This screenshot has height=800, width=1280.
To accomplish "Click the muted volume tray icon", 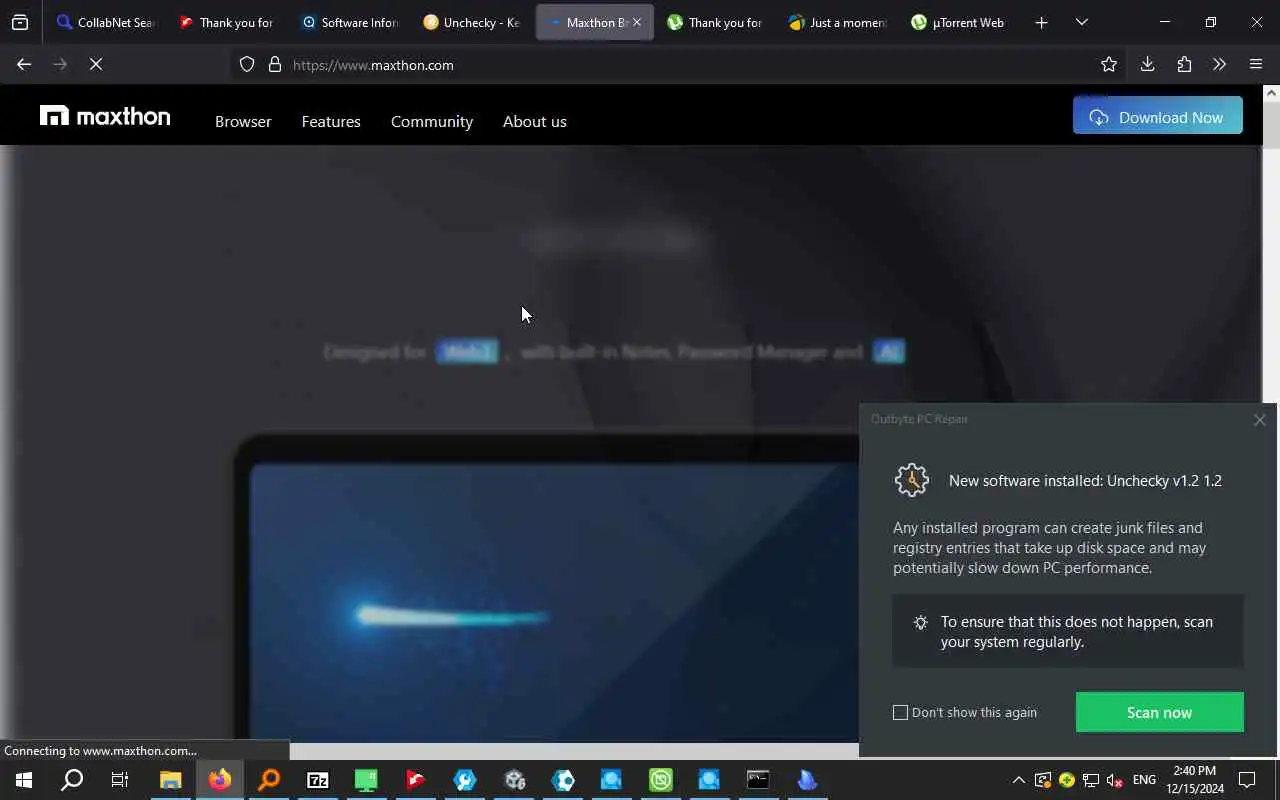I will coord(1114,780).
